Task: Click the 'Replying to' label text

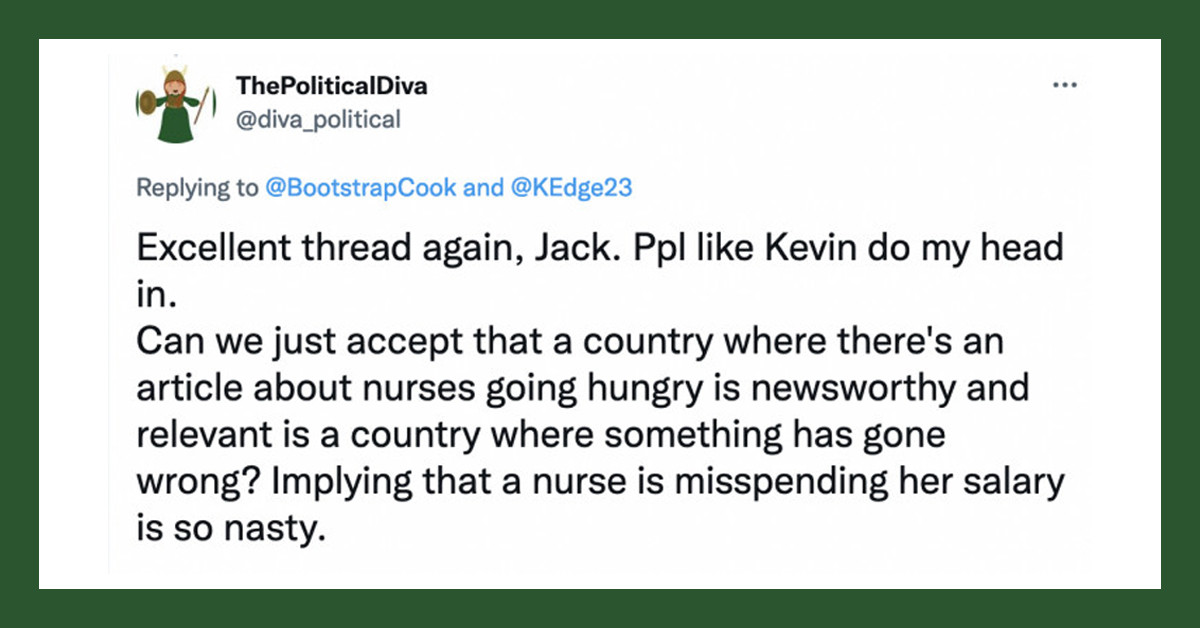Action: tap(200, 187)
